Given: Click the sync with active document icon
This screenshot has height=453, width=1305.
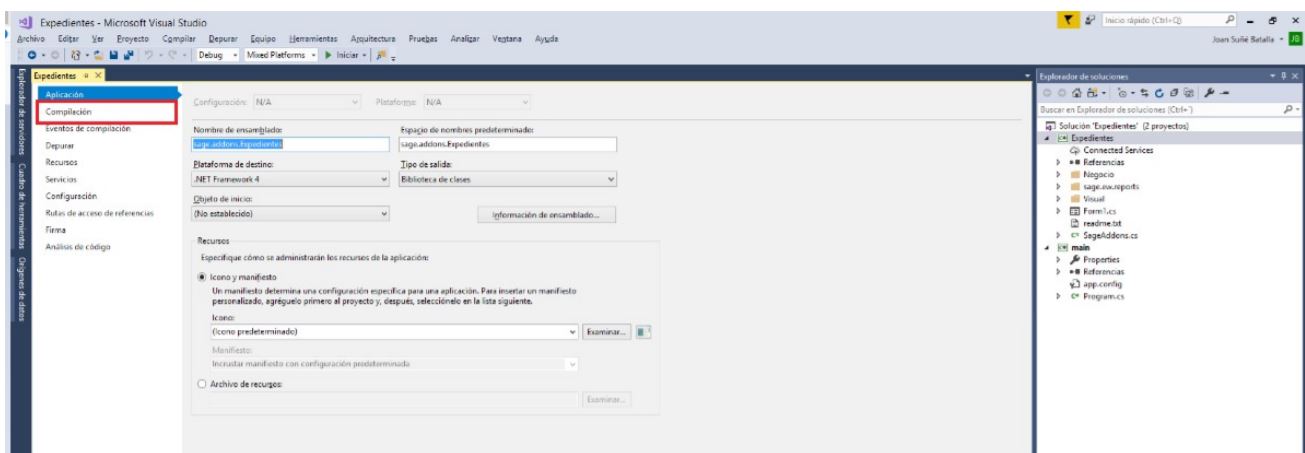Looking at the screenshot, I should click(x=1144, y=92).
